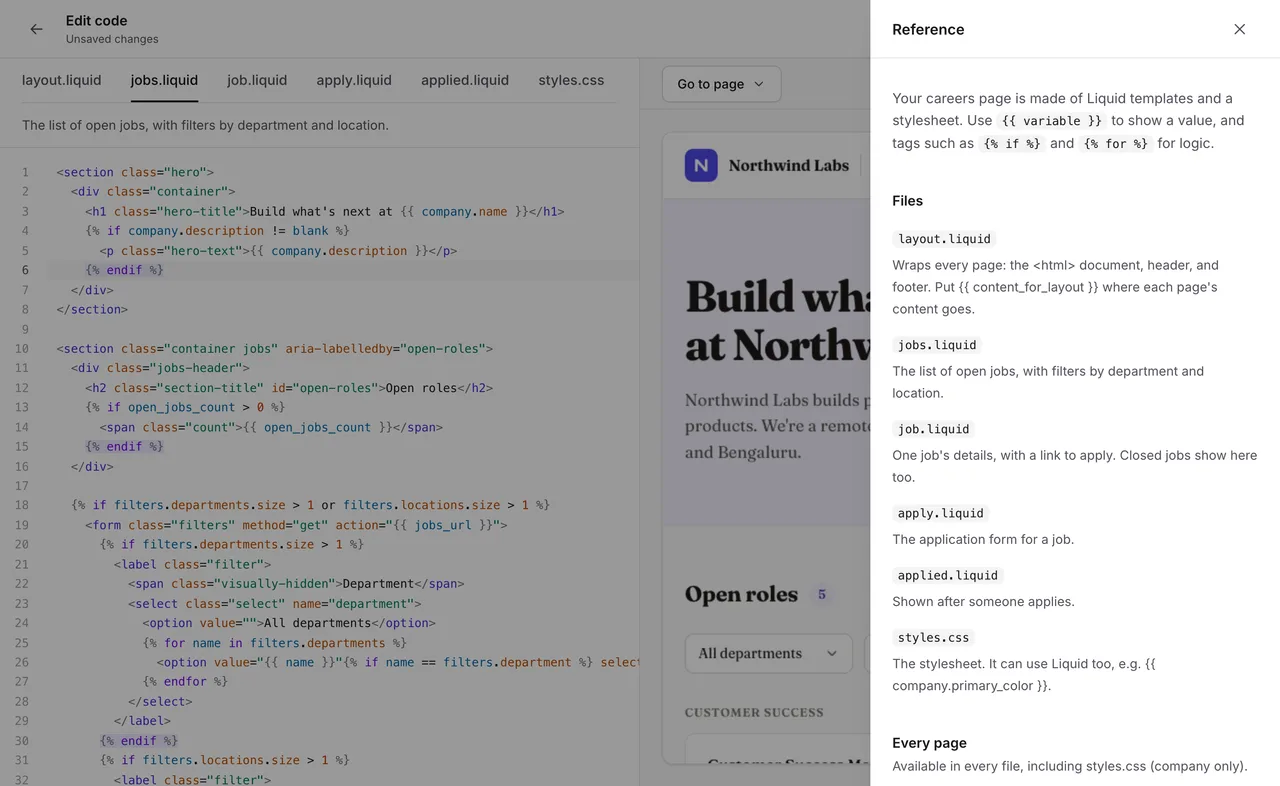1280x786 pixels.
Task: Expand the All departments filter in preview
Action: click(x=768, y=653)
